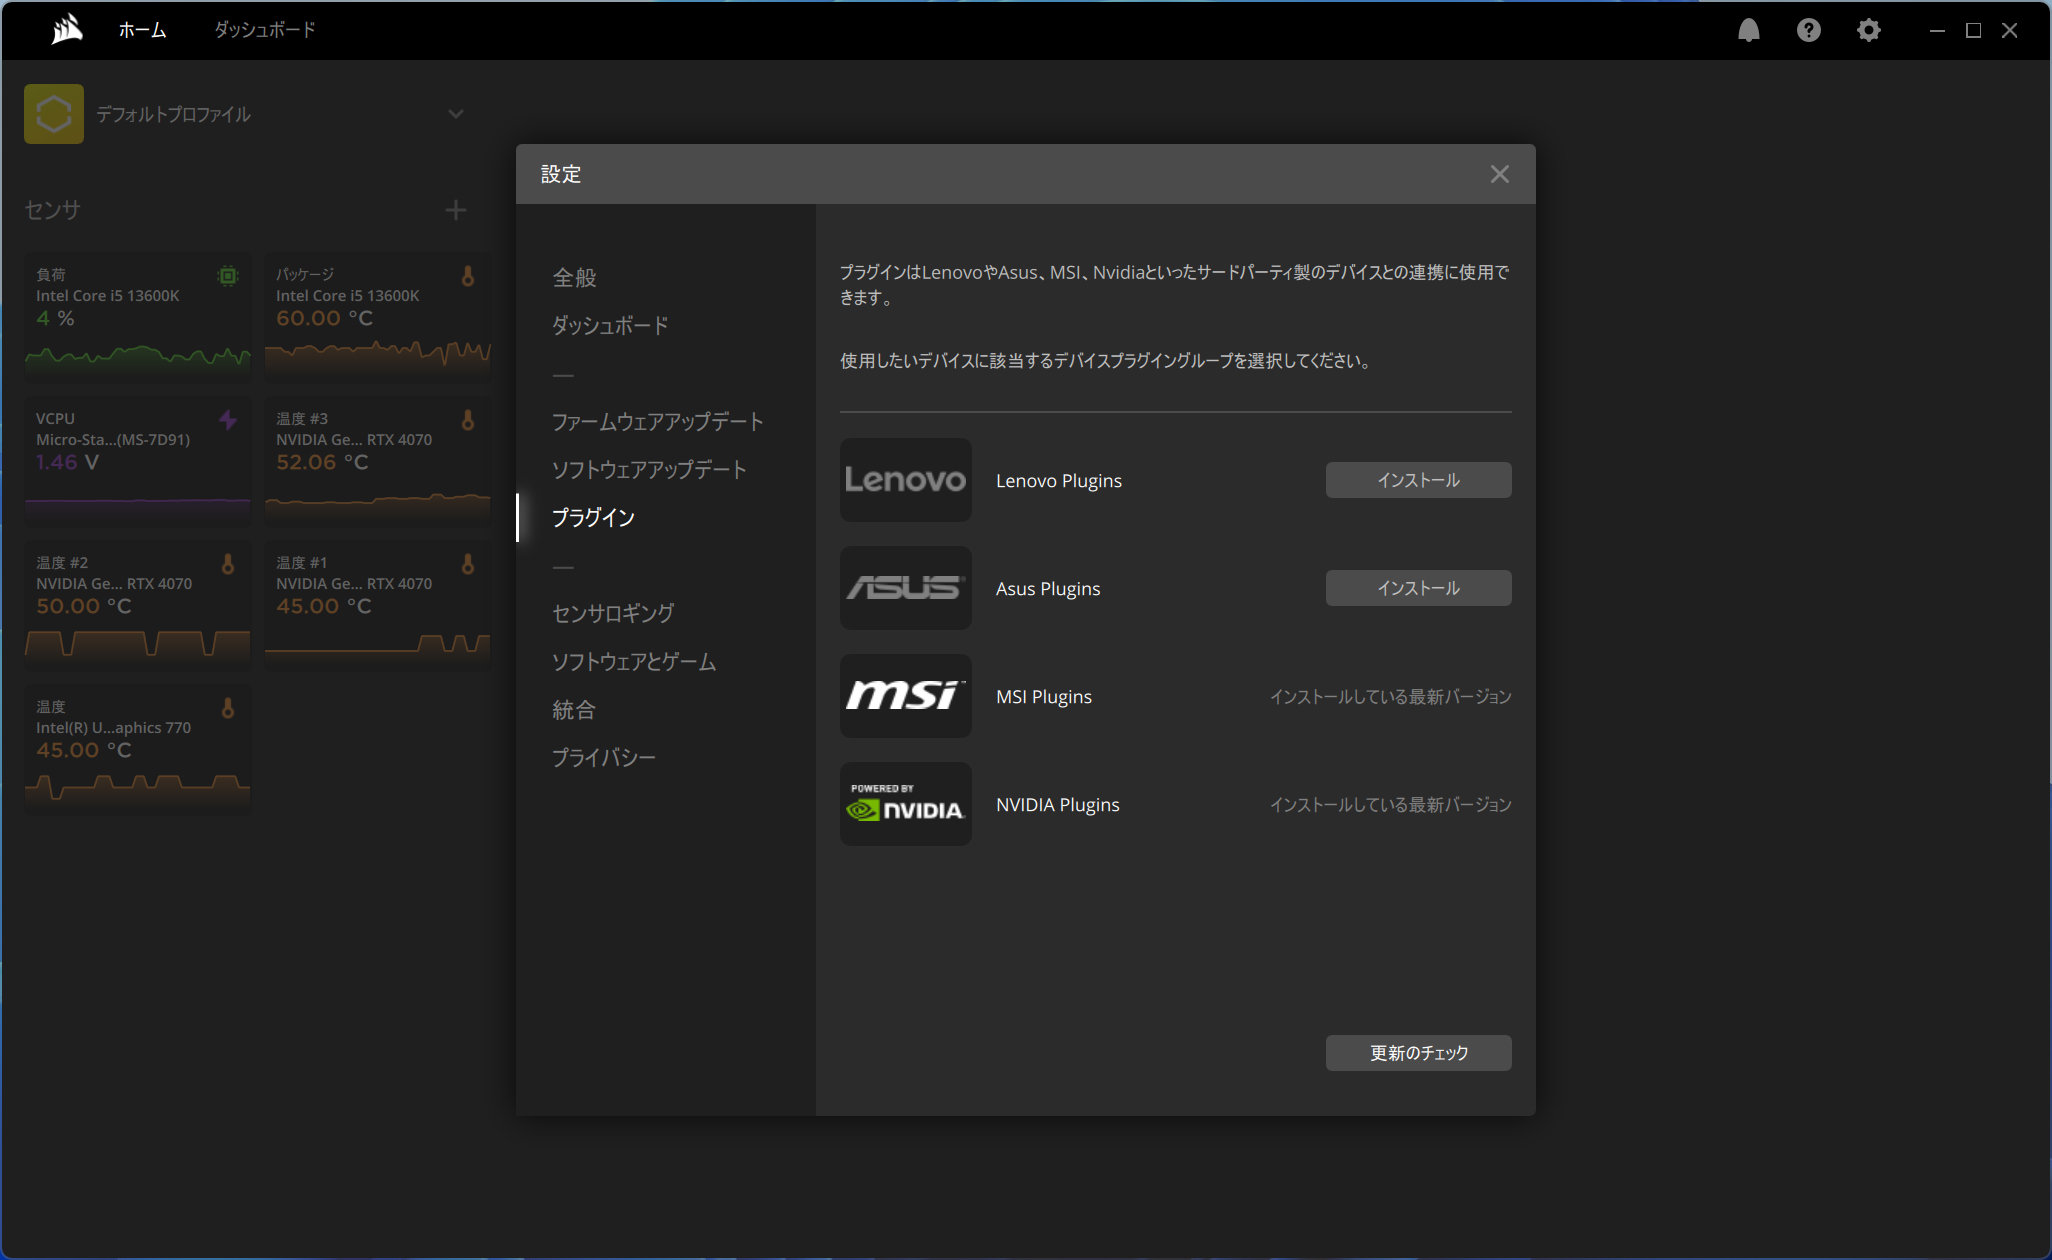
Task: Click MSI インストールしている最新バージョン status text
Action: pyautogui.click(x=1390, y=696)
